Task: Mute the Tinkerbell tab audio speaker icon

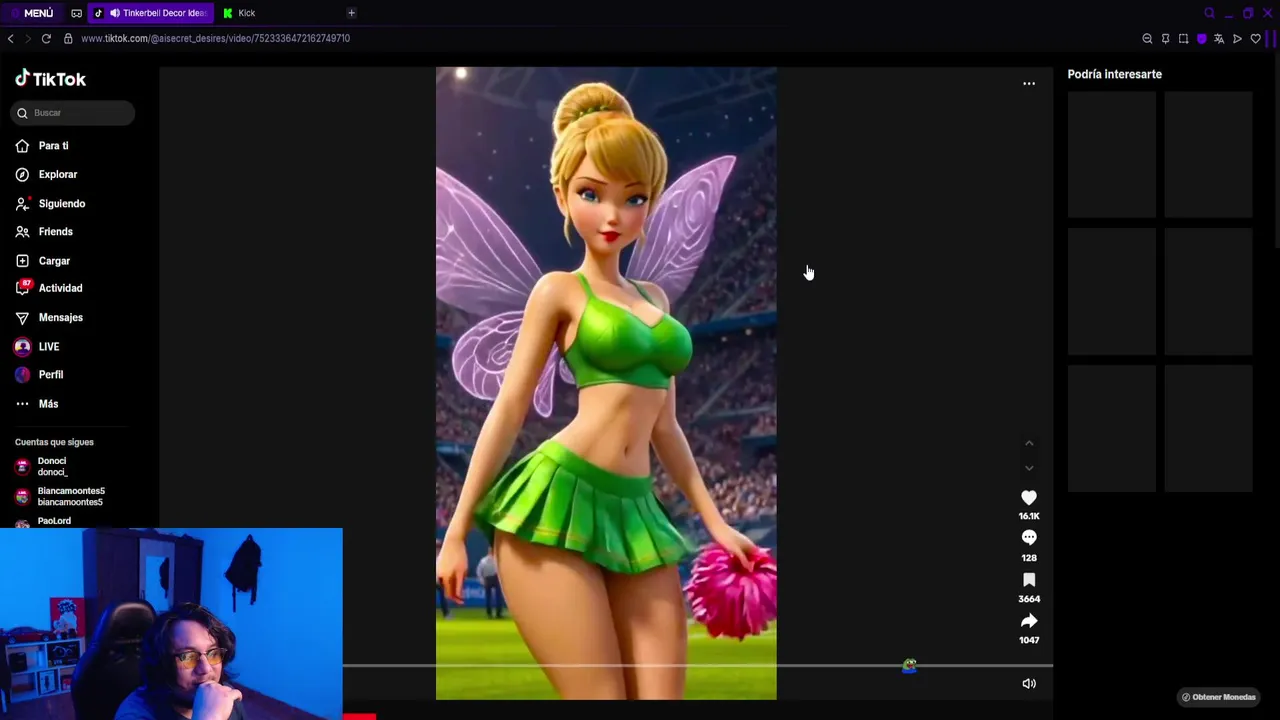Action: (114, 13)
